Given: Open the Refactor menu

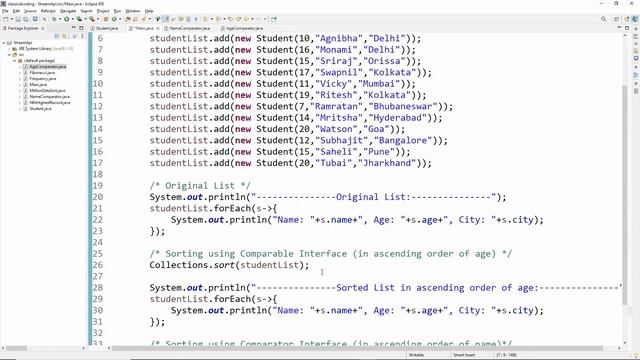Looking at the screenshot, I should [48, 11].
